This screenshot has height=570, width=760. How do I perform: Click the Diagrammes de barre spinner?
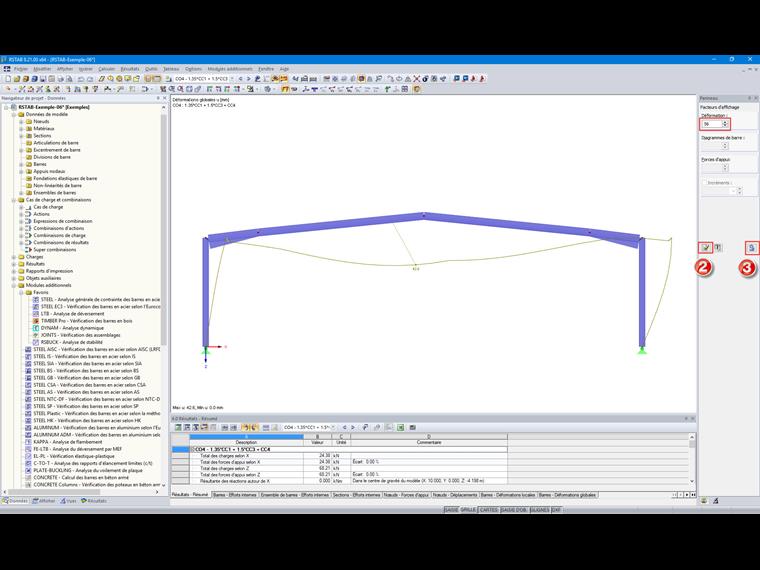tap(725, 145)
